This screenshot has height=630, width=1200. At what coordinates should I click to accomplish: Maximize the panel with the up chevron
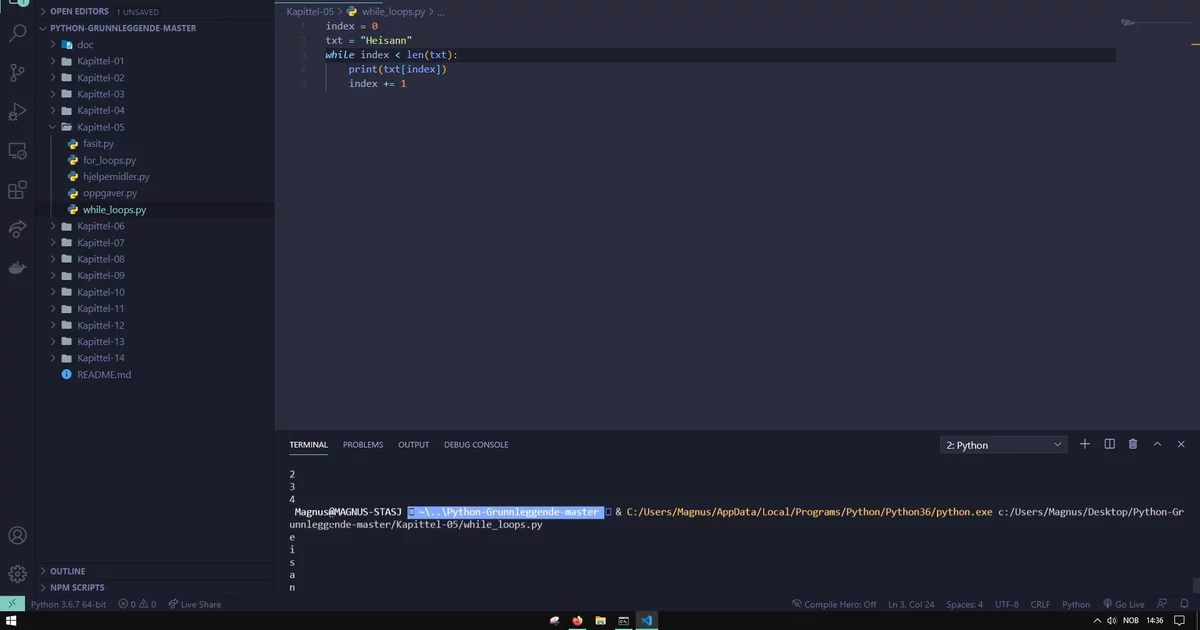pos(1157,444)
